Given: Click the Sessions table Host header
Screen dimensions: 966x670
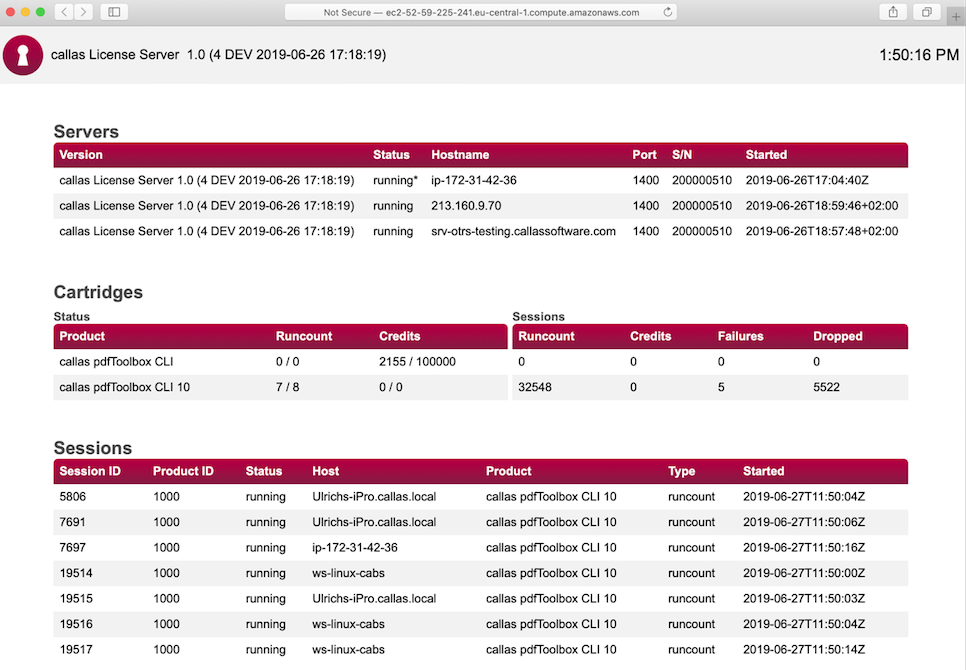Looking at the screenshot, I should pyautogui.click(x=325, y=471).
